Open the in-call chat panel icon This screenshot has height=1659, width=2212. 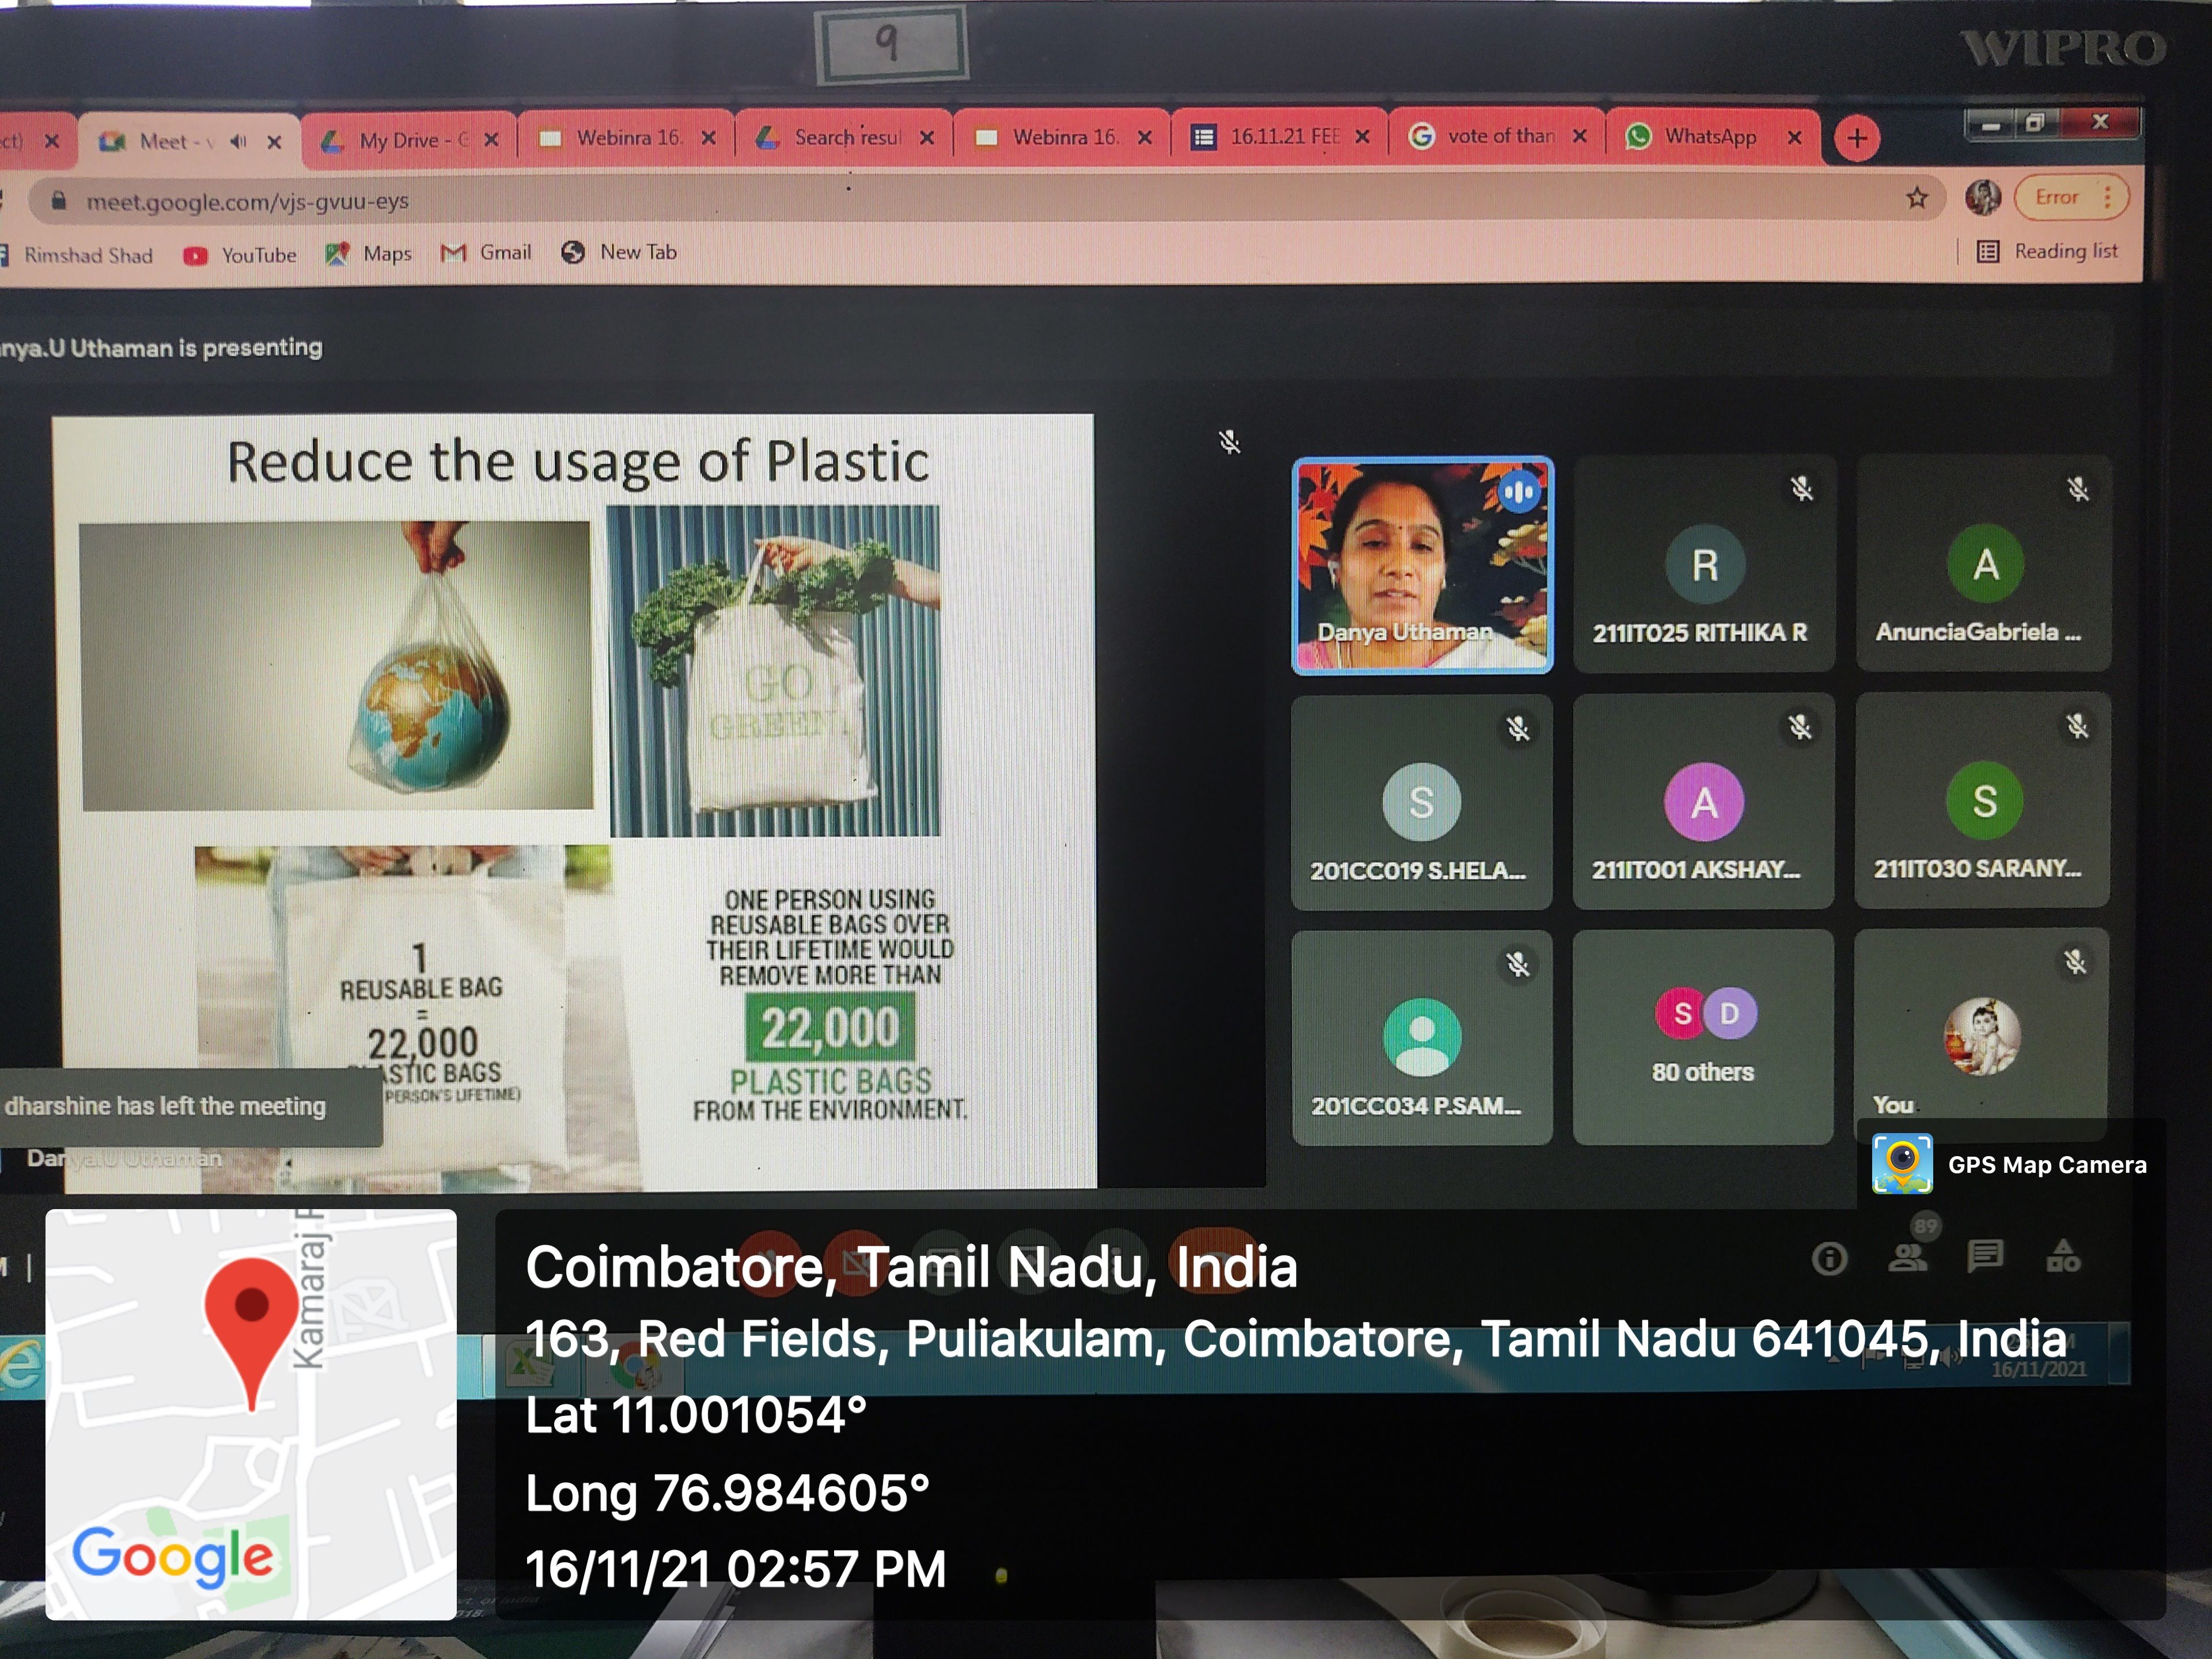point(1985,1256)
